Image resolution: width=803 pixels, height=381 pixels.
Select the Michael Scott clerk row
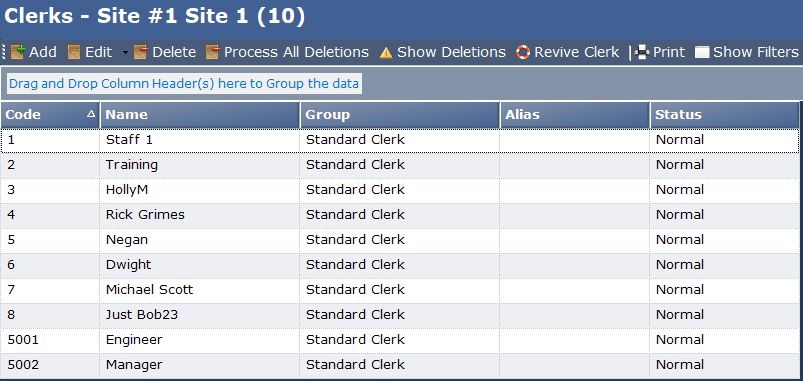(x=399, y=290)
